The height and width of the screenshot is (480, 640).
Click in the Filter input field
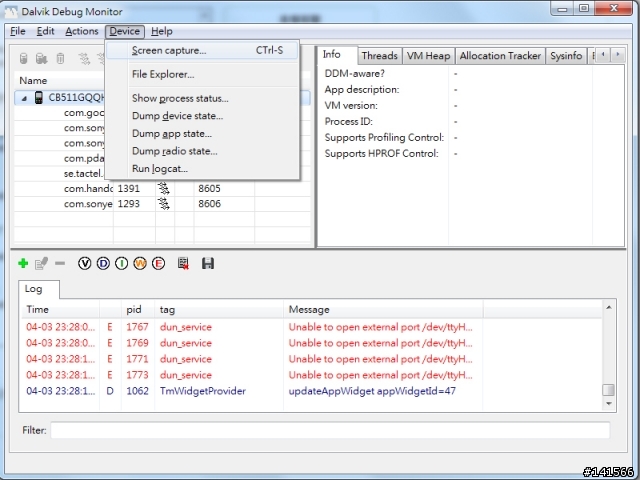(x=330, y=430)
